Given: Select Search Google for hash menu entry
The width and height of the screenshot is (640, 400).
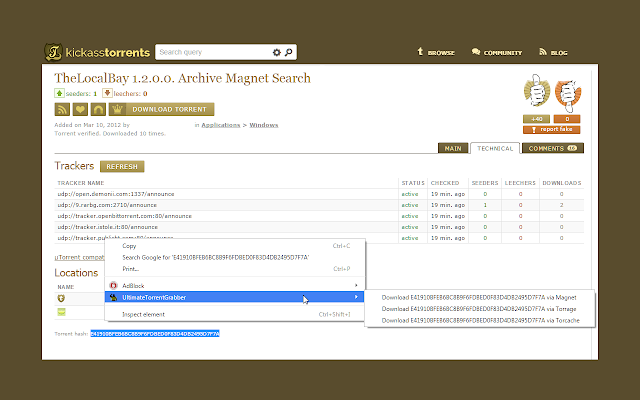Looking at the screenshot, I should [235, 257].
